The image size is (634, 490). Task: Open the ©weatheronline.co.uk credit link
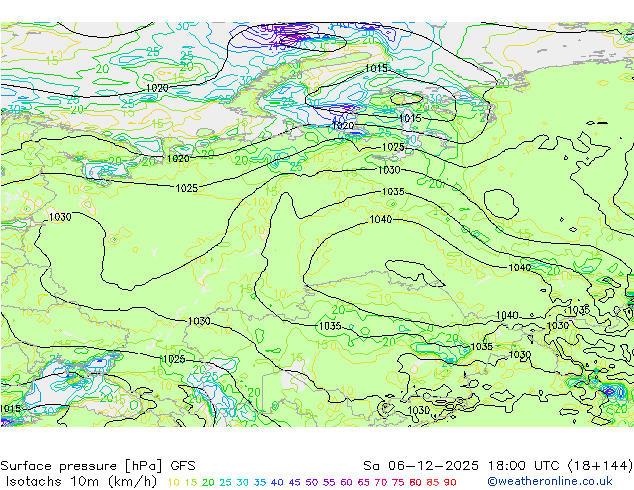tap(550, 482)
